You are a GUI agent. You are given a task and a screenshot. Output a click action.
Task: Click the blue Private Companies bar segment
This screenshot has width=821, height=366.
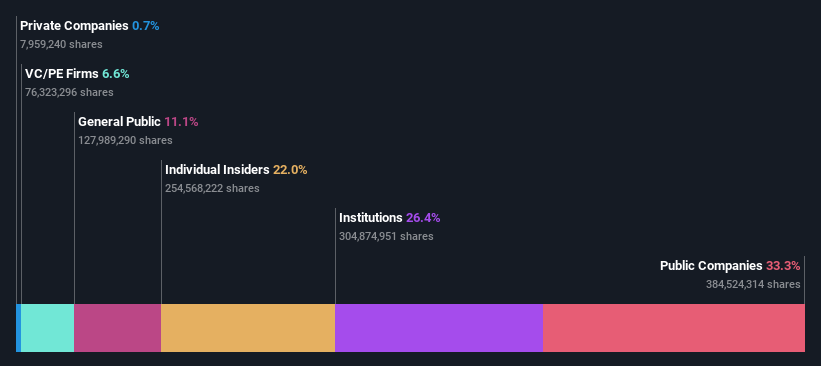[18, 328]
